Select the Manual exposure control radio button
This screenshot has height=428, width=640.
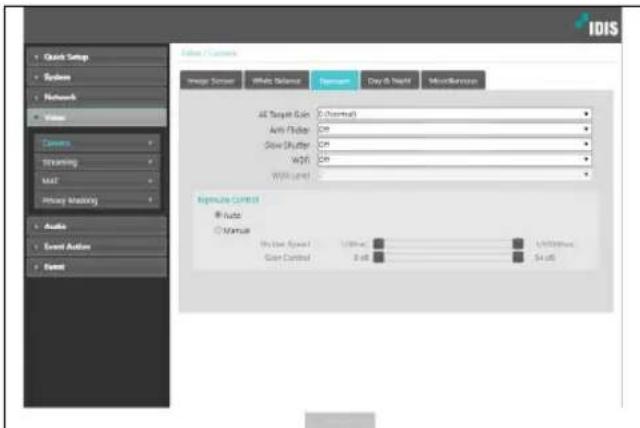tap(218, 230)
